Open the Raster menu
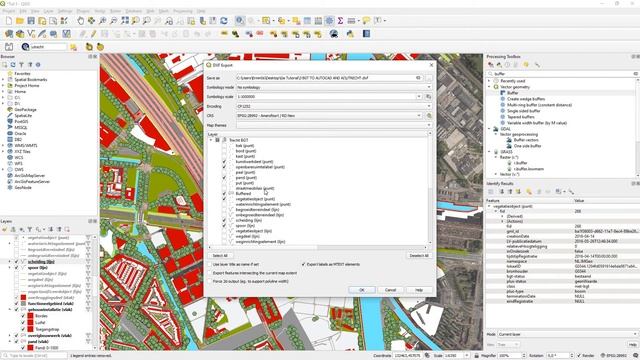 [116, 11]
